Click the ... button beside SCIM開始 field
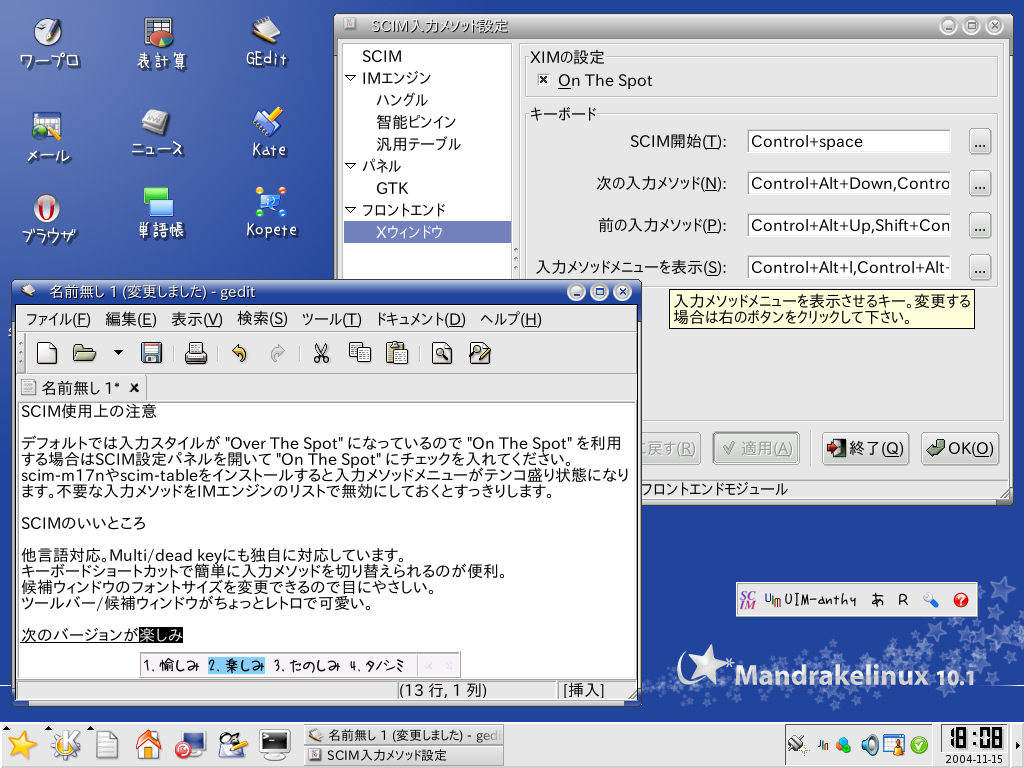 click(980, 142)
